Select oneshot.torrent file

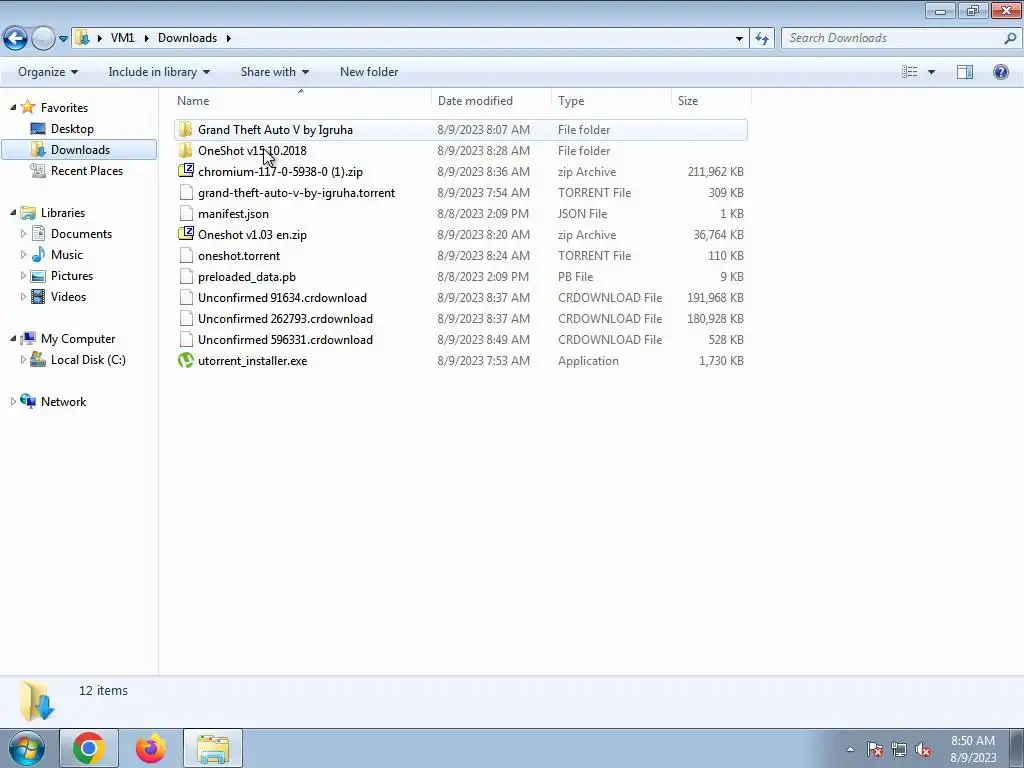[x=460, y=255]
